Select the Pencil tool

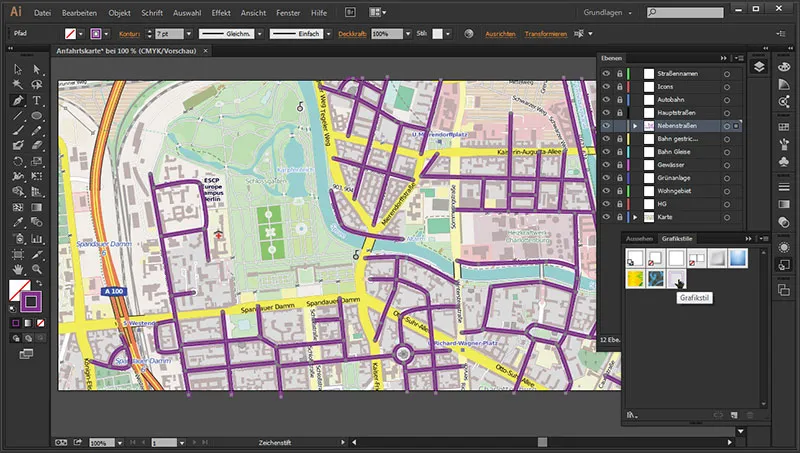coord(37,131)
